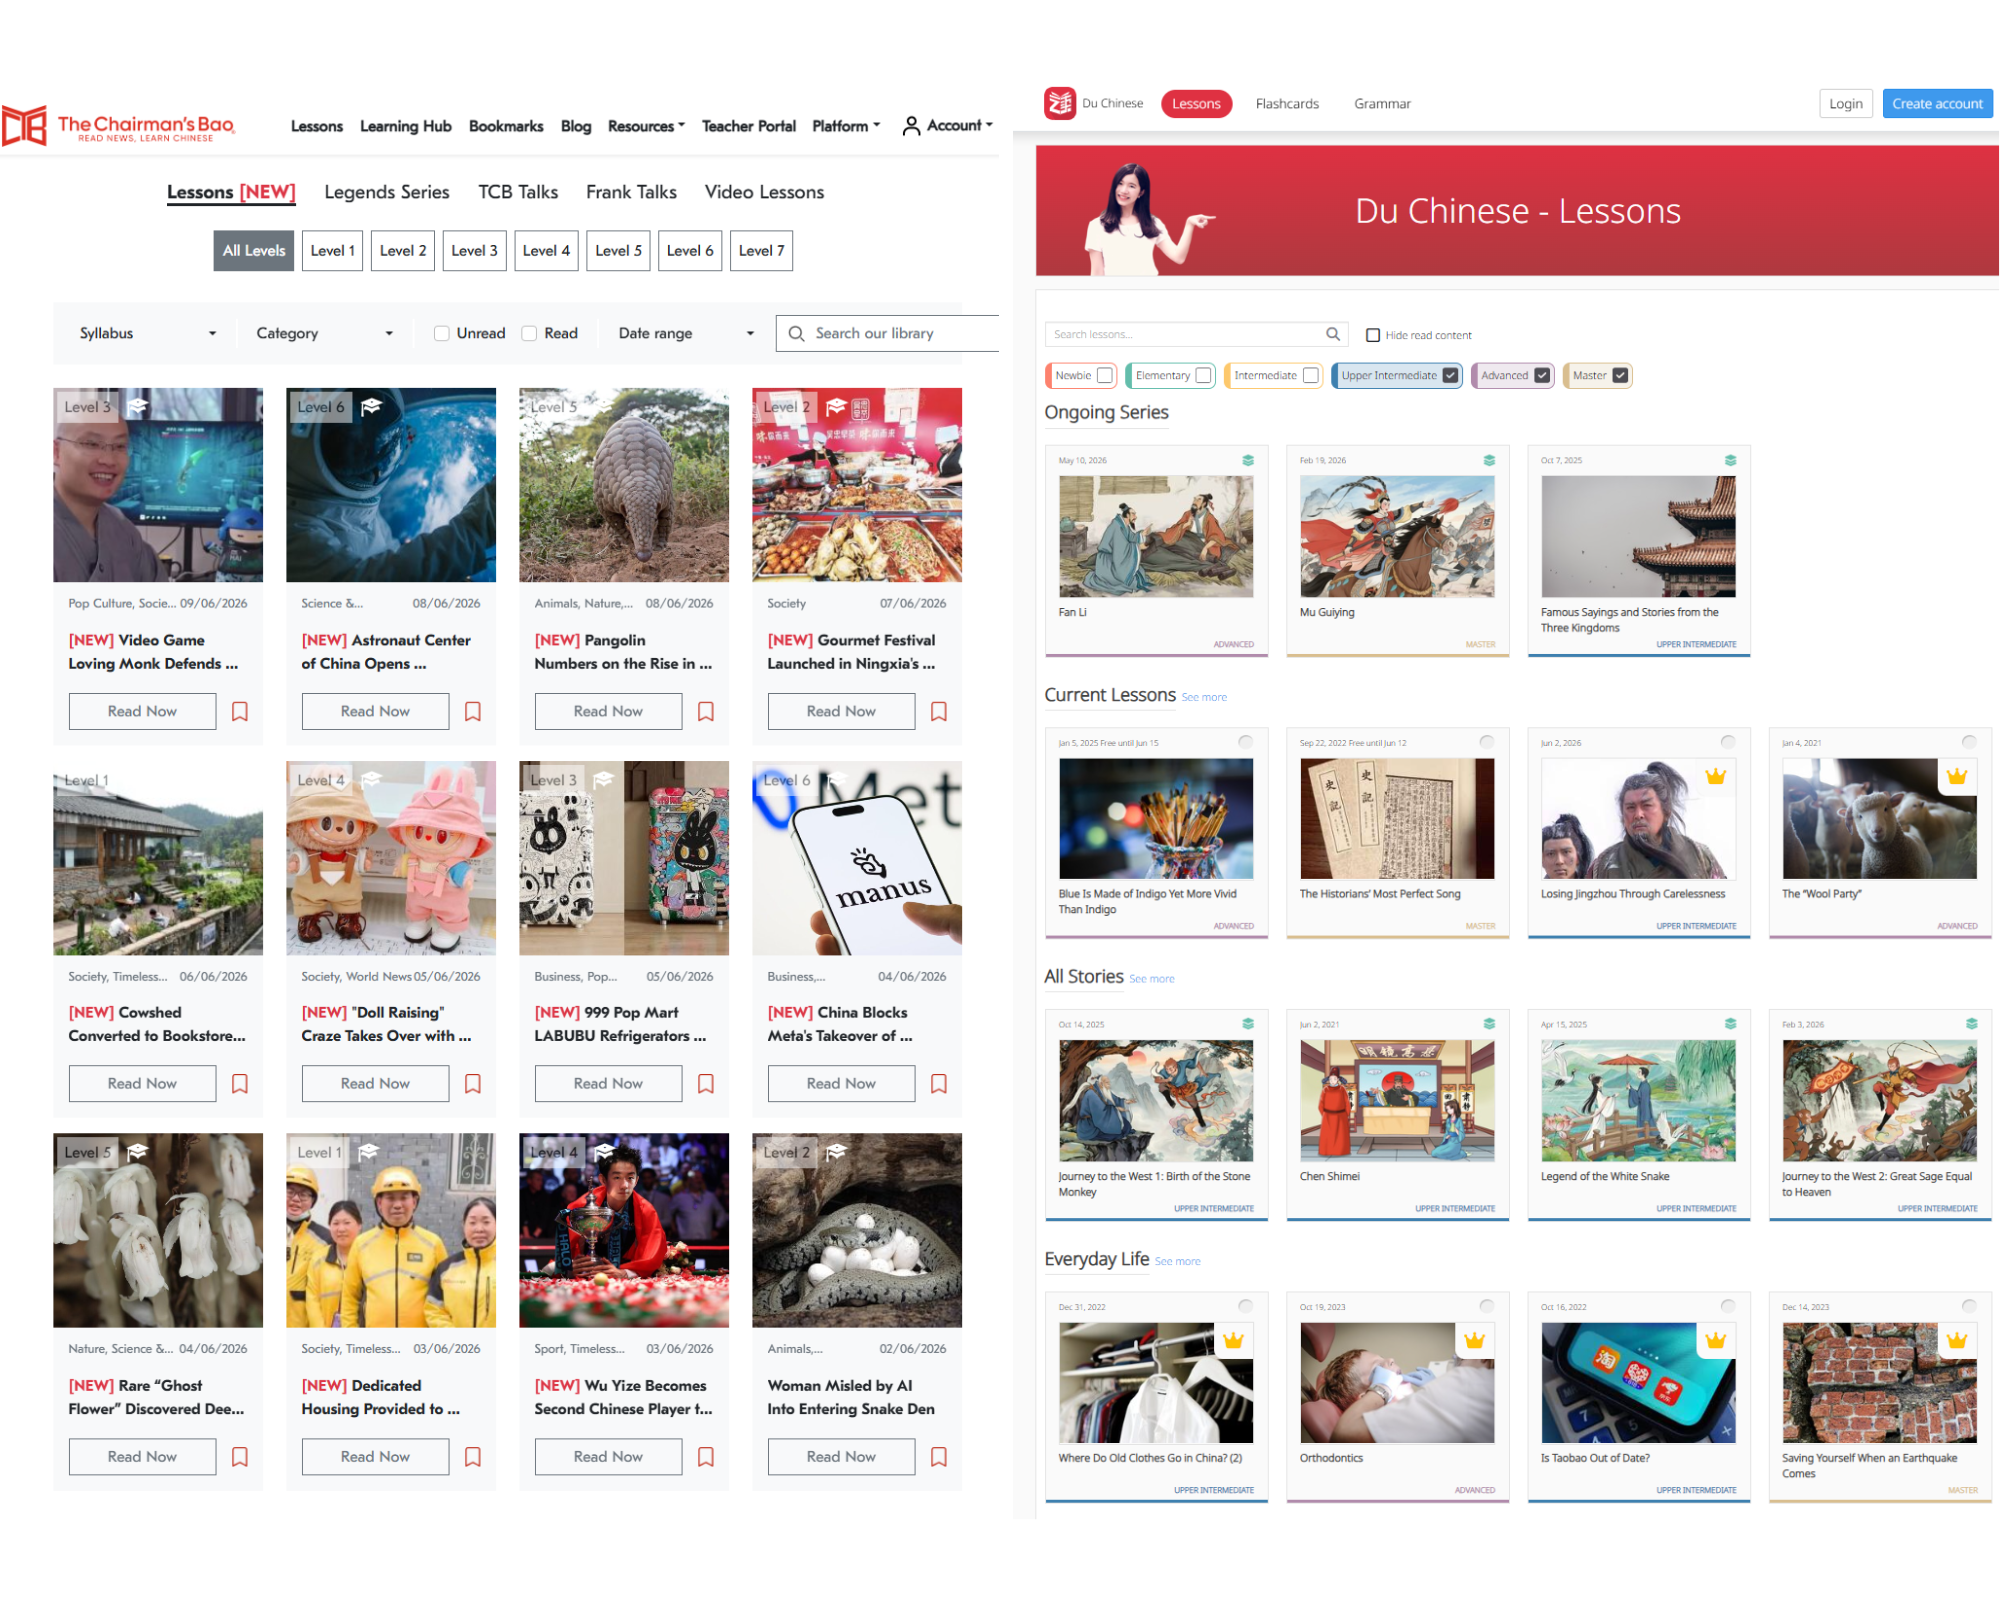The height and width of the screenshot is (1600, 2000).
Task: Tick the Unread checkbox
Action: (x=441, y=333)
